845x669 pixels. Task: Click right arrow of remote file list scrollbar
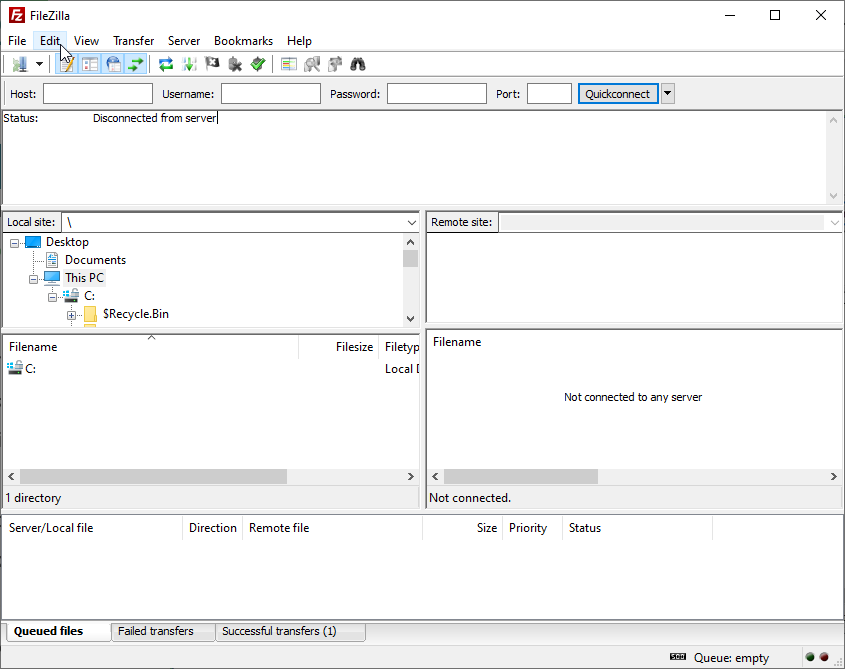pyautogui.click(x=834, y=477)
